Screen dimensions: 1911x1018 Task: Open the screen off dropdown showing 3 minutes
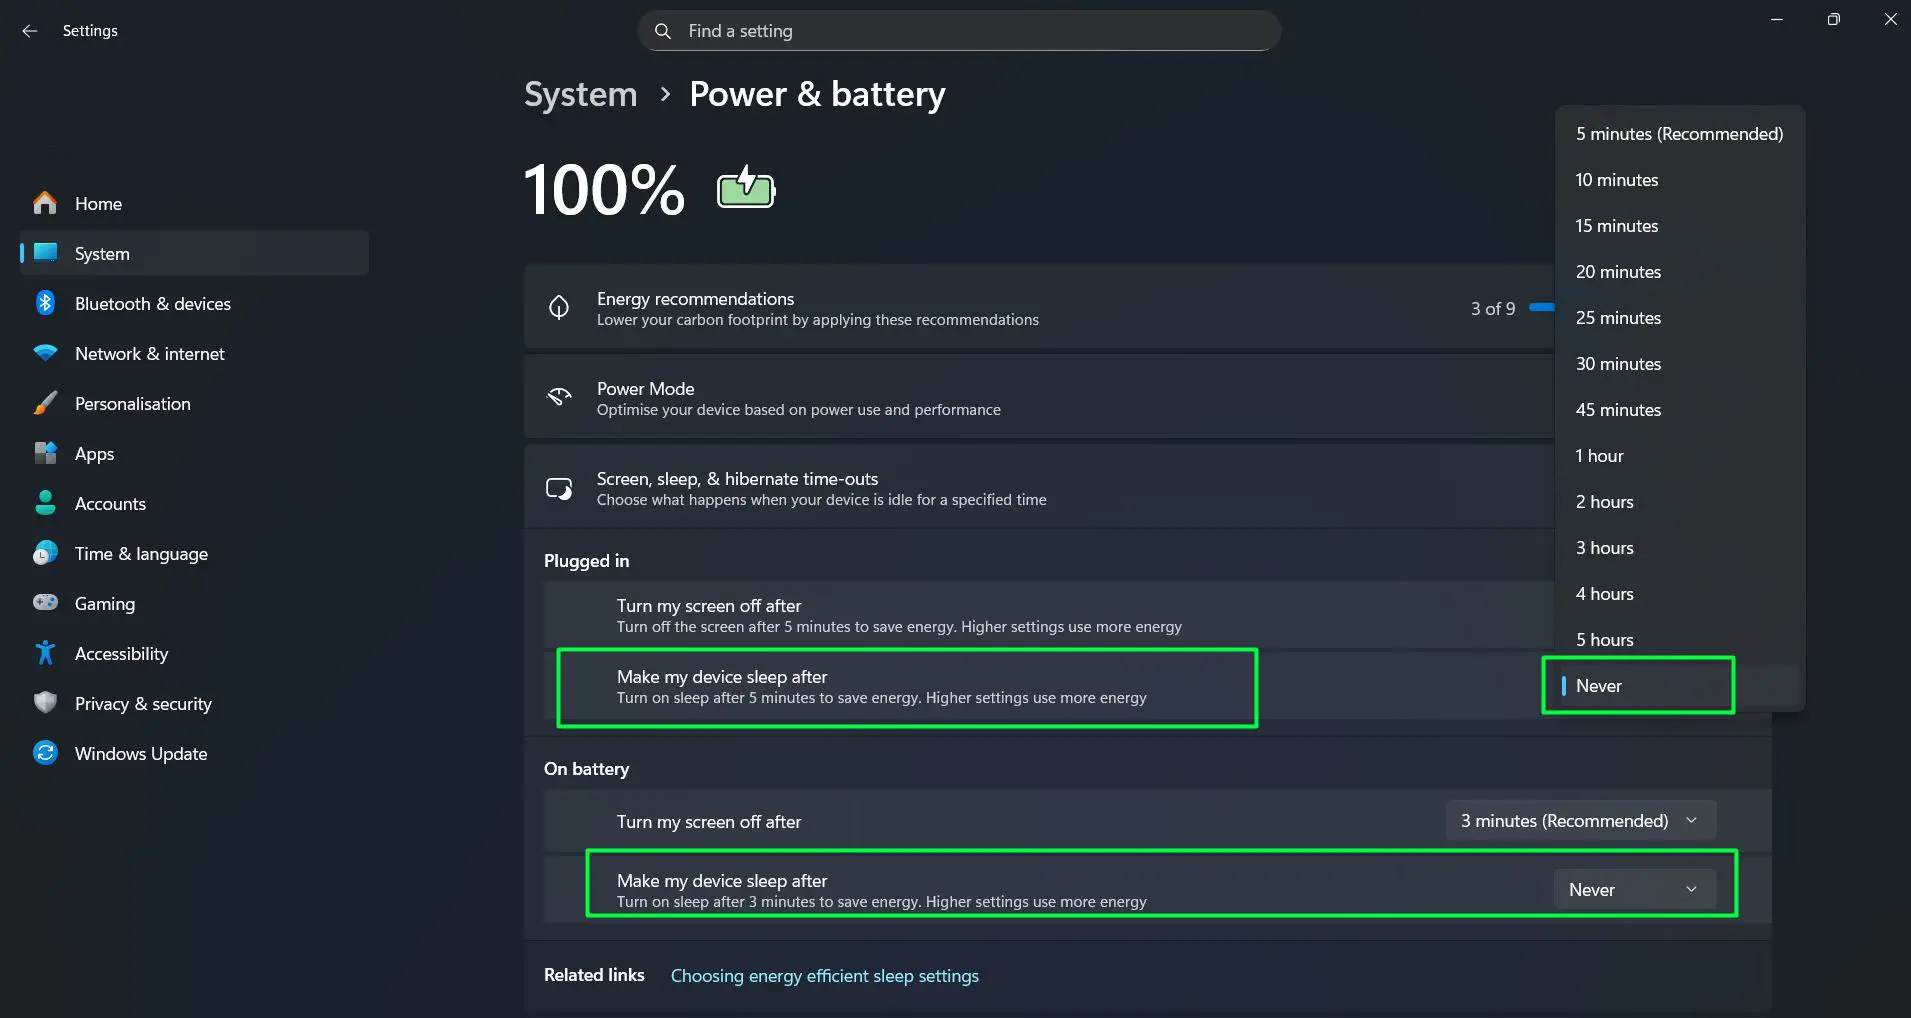pyautogui.click(x=1578, y=820)
